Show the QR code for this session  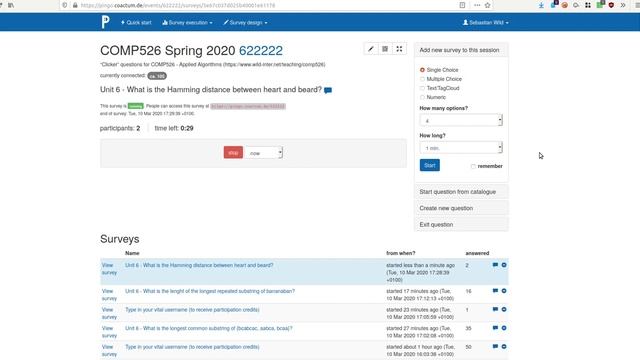point(385,49)
